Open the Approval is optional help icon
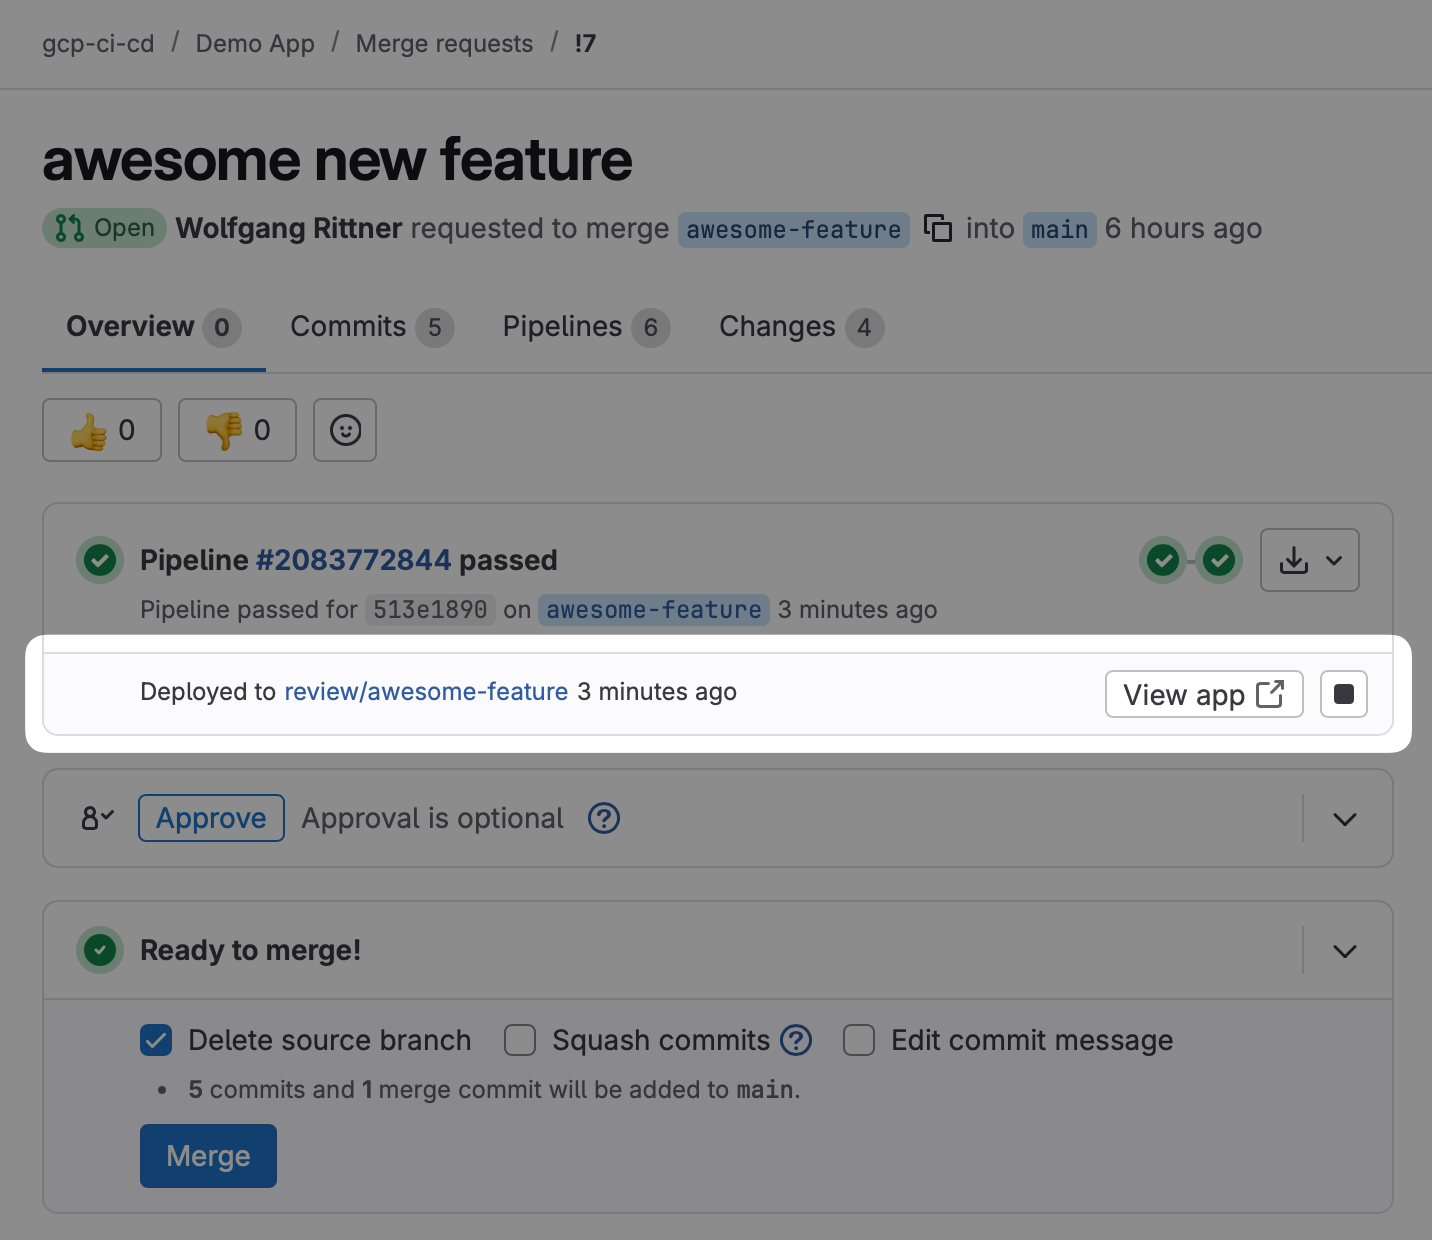 tap(604, 818)
